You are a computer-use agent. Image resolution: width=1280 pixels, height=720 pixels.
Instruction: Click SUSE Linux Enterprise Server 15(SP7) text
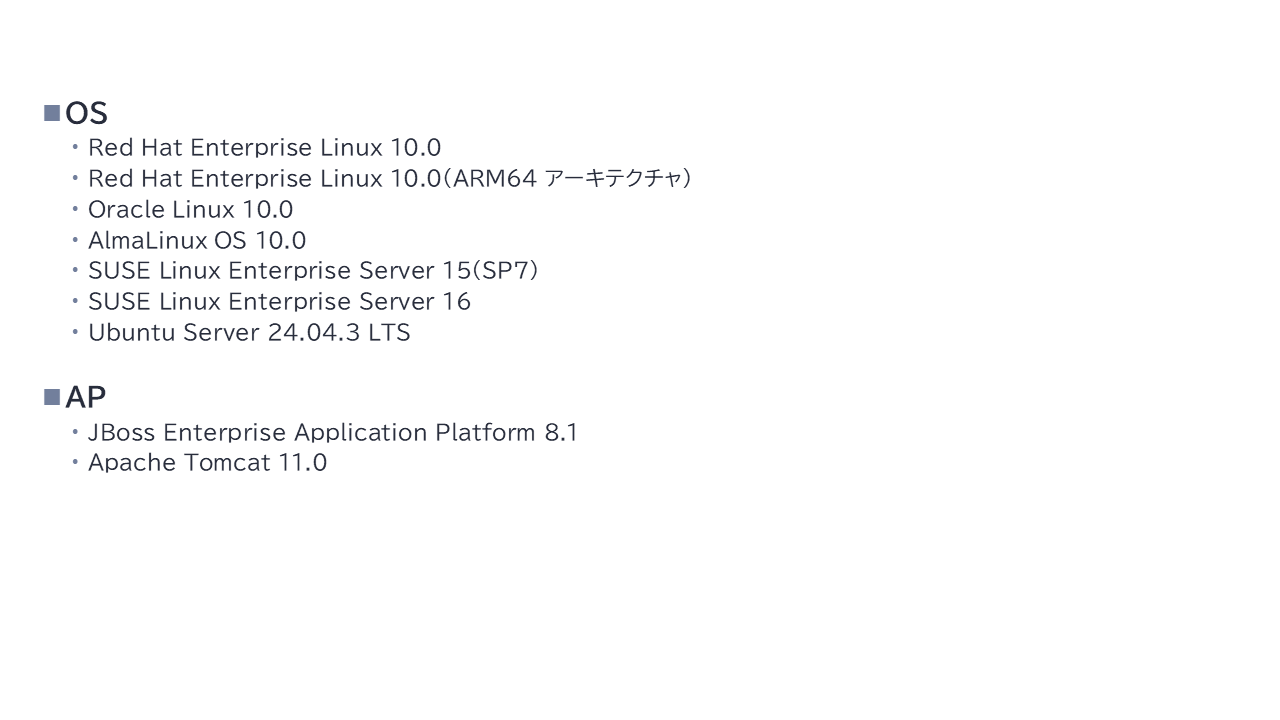pos(313,271)
